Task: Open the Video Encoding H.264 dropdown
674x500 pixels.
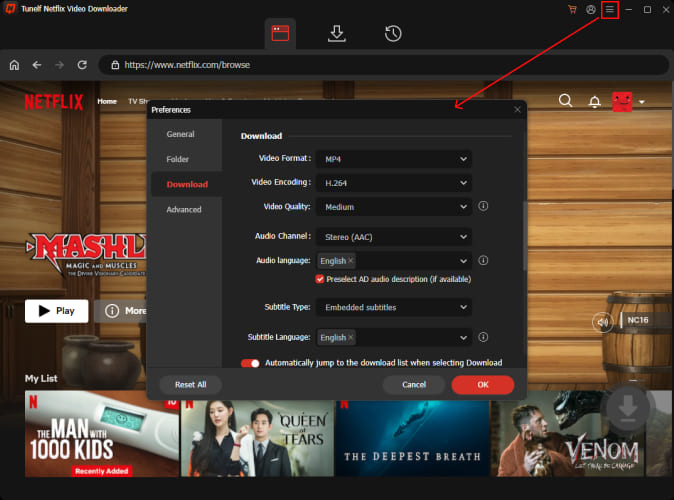Action: pos(394,183)
